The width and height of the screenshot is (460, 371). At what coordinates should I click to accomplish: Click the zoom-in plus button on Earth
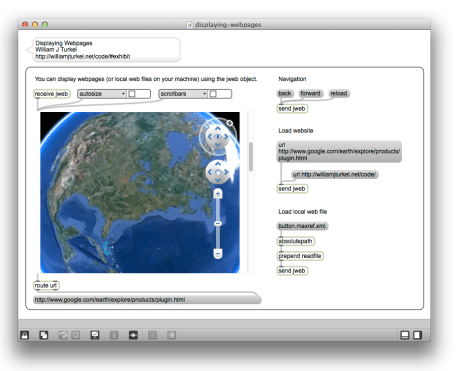[218, 194]
